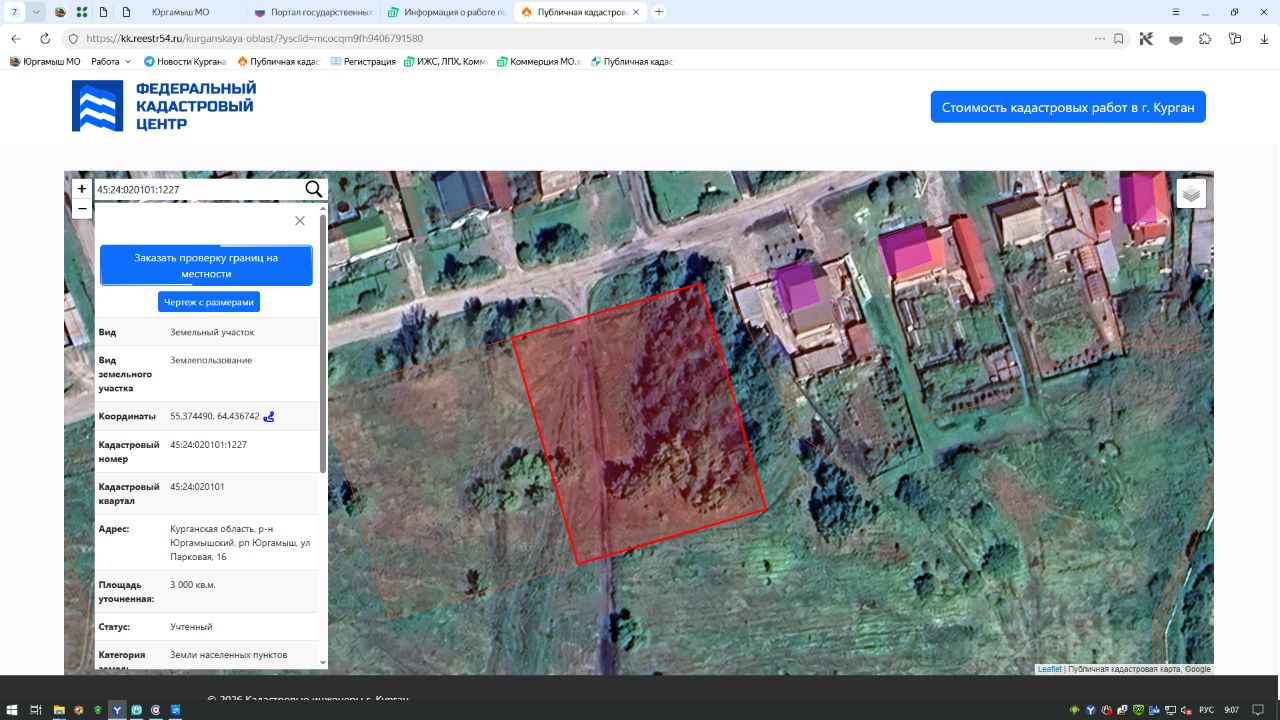The height and width of the screenshot is (720, 1280).
Task: Click the status value Учтенный
Action: click(192, 627)
